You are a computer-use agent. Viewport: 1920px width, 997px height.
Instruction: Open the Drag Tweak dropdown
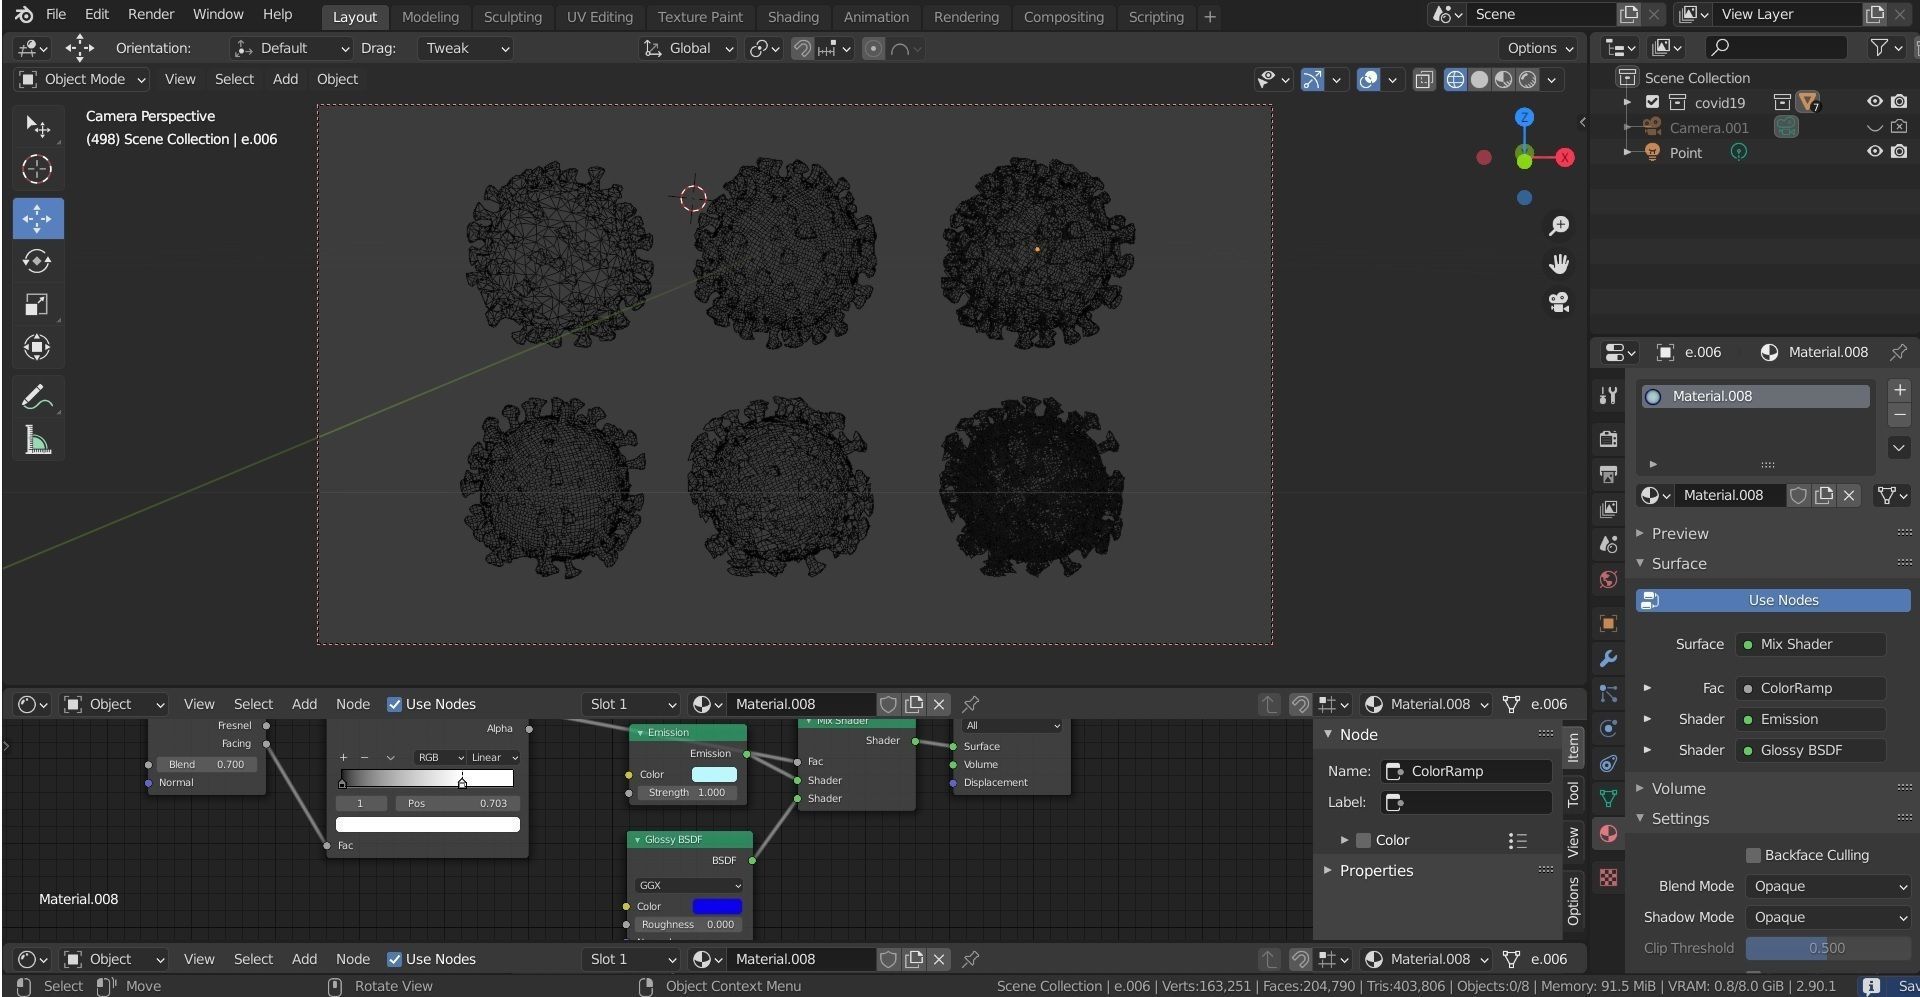coord(465,48)
